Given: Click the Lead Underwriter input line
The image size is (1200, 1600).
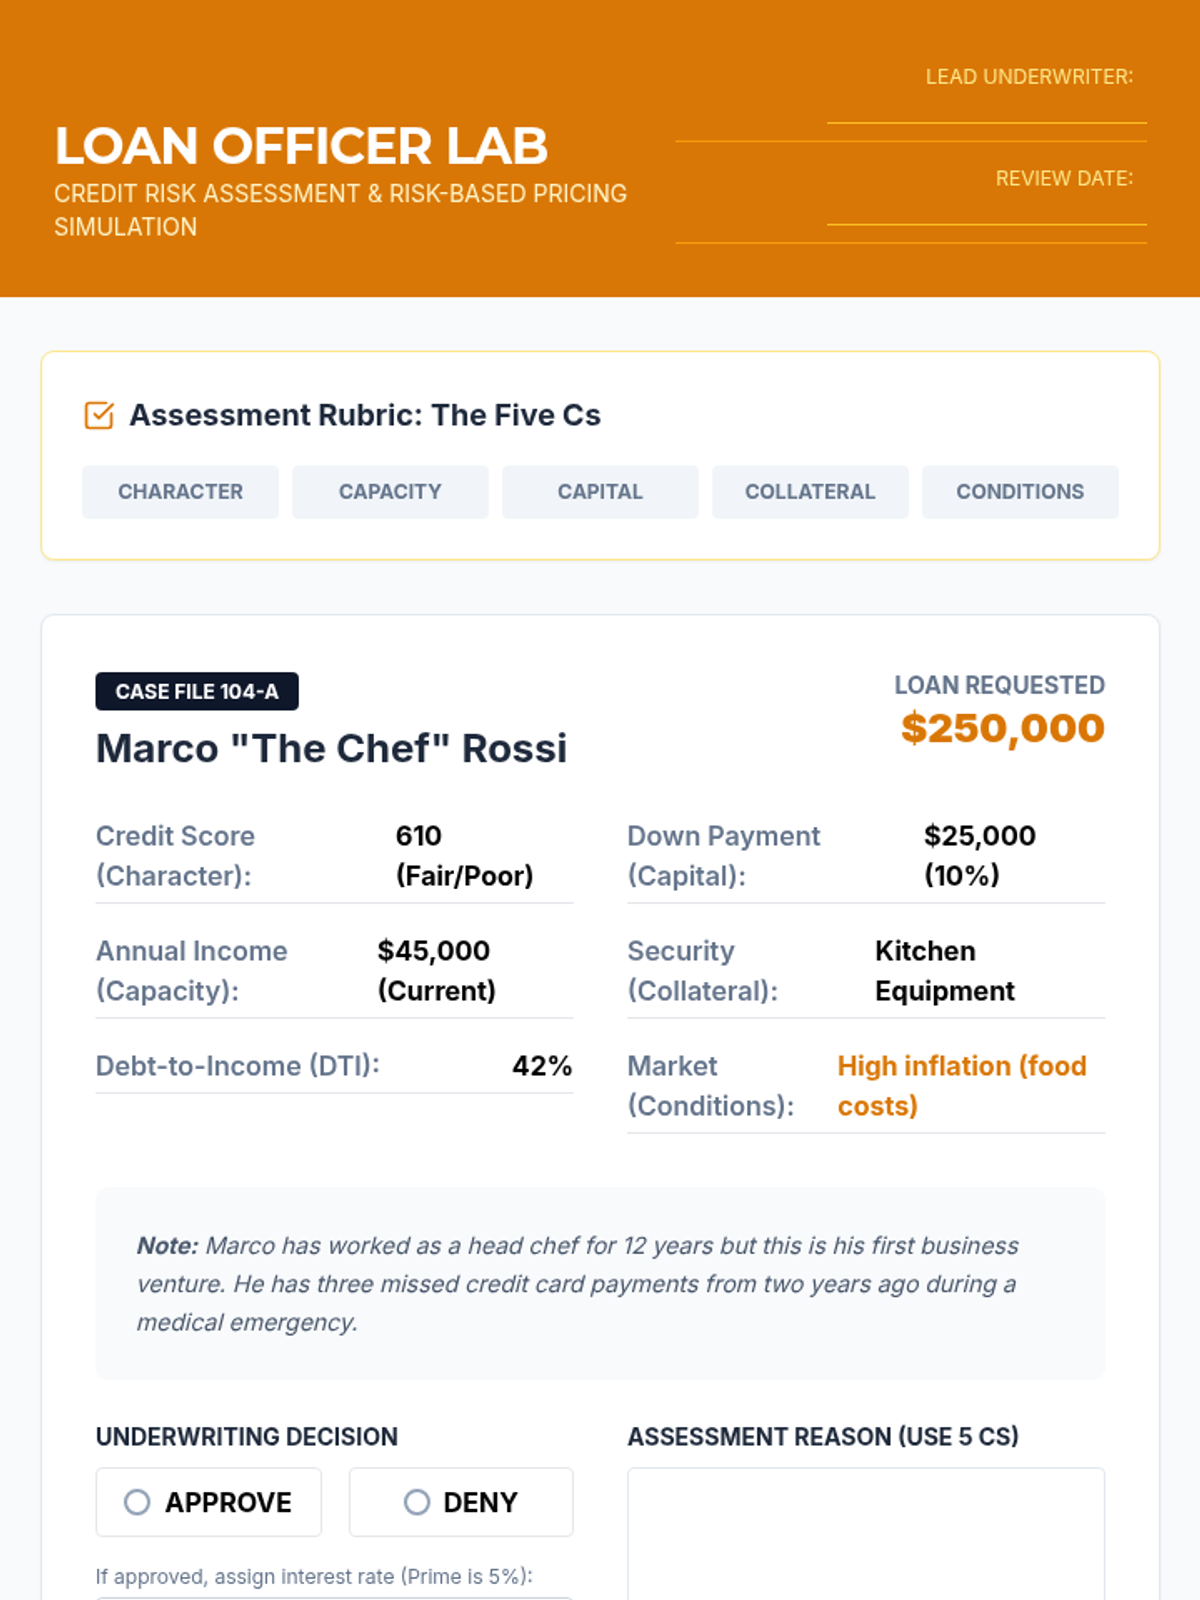Looking at the screenshot, I should 986,110.
